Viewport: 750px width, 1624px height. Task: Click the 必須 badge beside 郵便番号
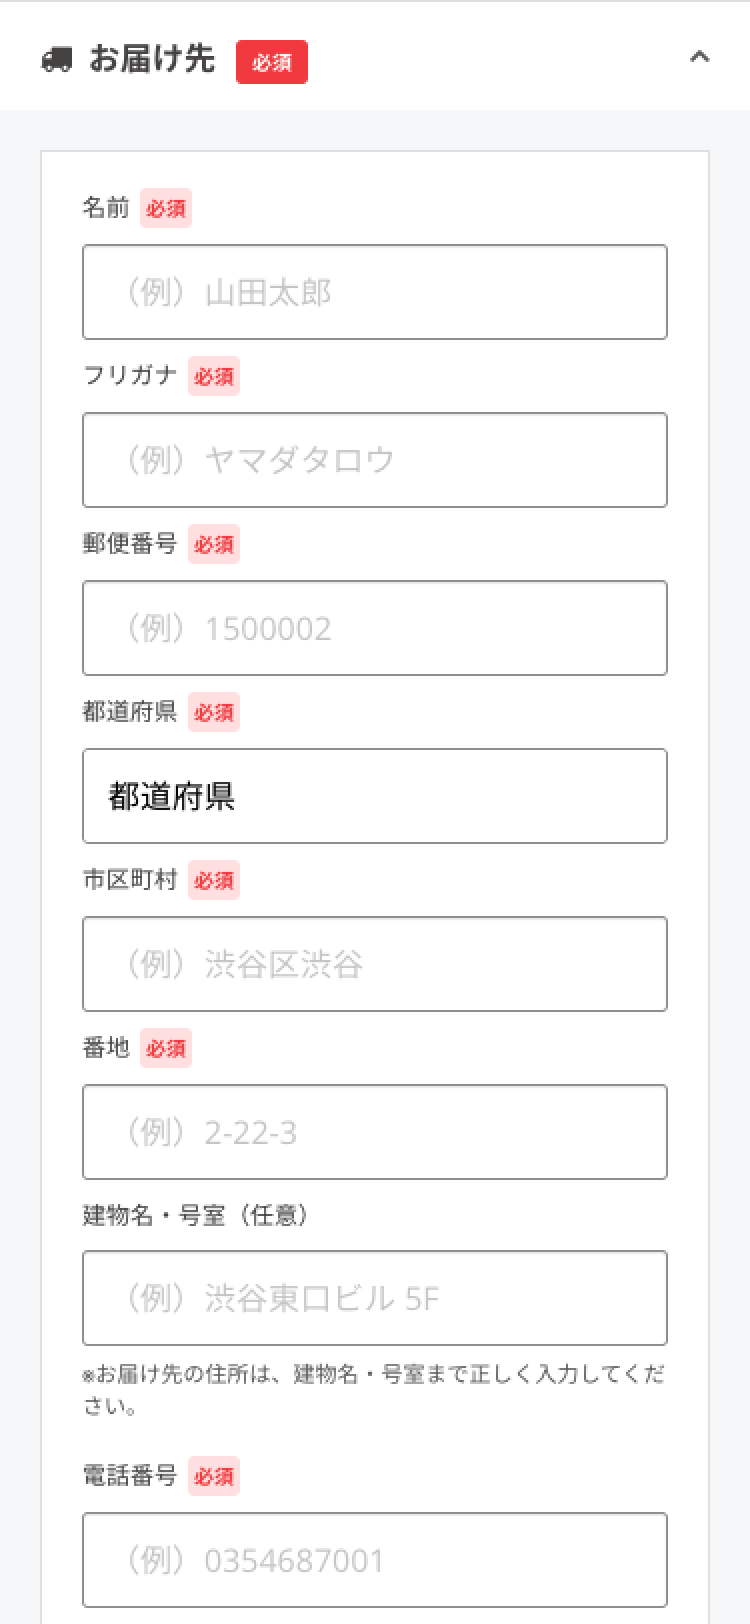(x=214, y=544)
